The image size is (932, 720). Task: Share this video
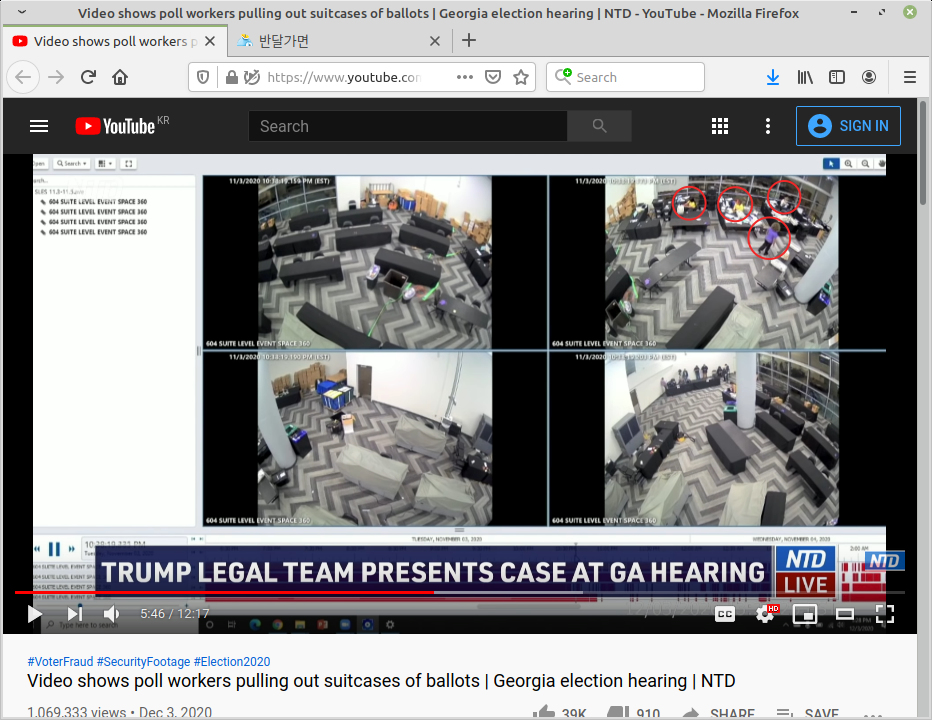tap(719, 713)
